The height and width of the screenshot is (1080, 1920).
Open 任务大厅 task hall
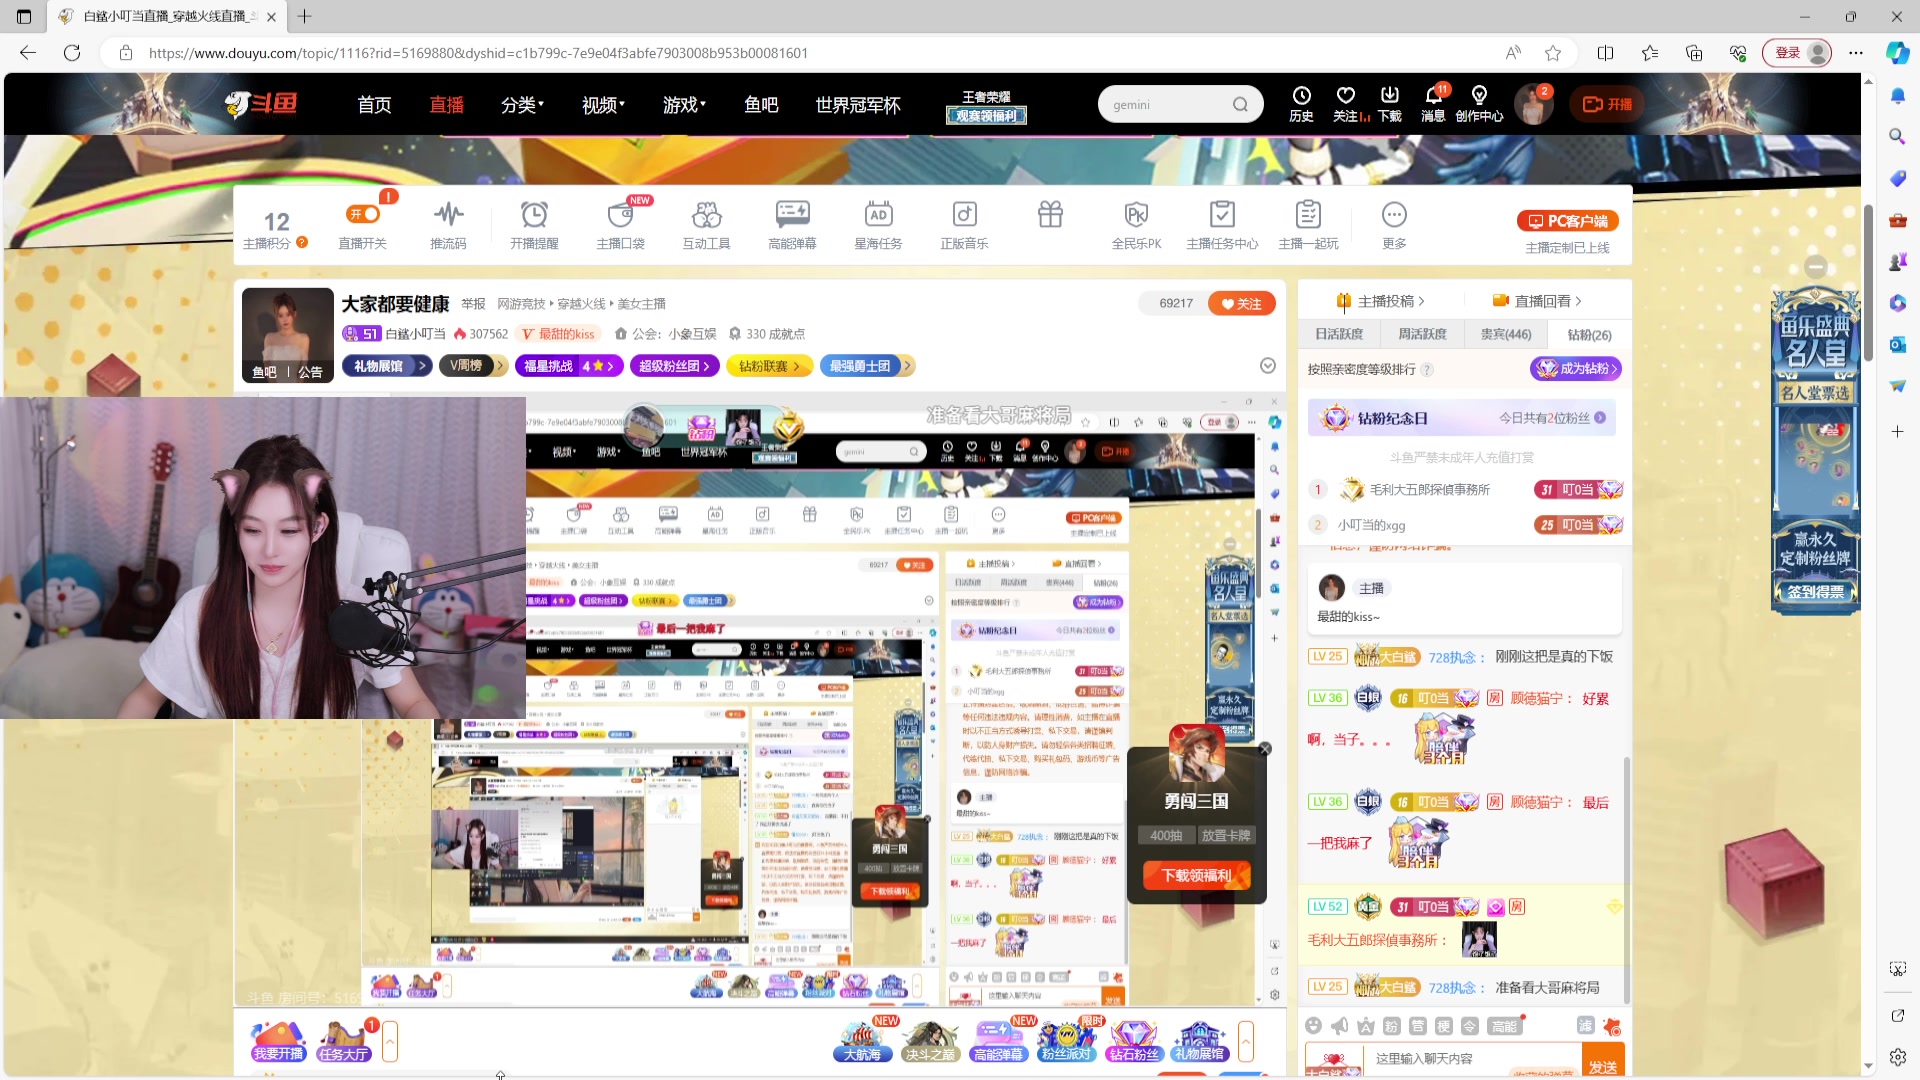pyautogui.click(x=343, y=1041)
